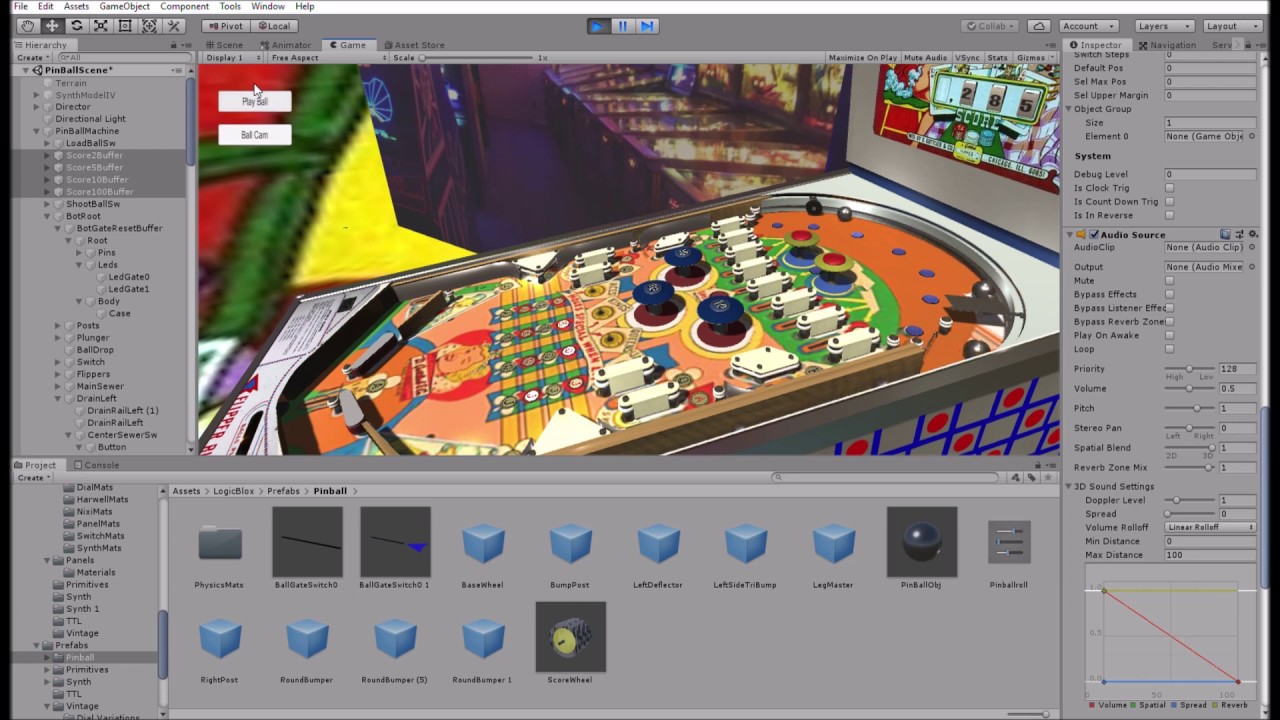Screen dimensions: 1280x720
Task: Select the ScoreWheel prefab thumbnail
Action: 571,636
